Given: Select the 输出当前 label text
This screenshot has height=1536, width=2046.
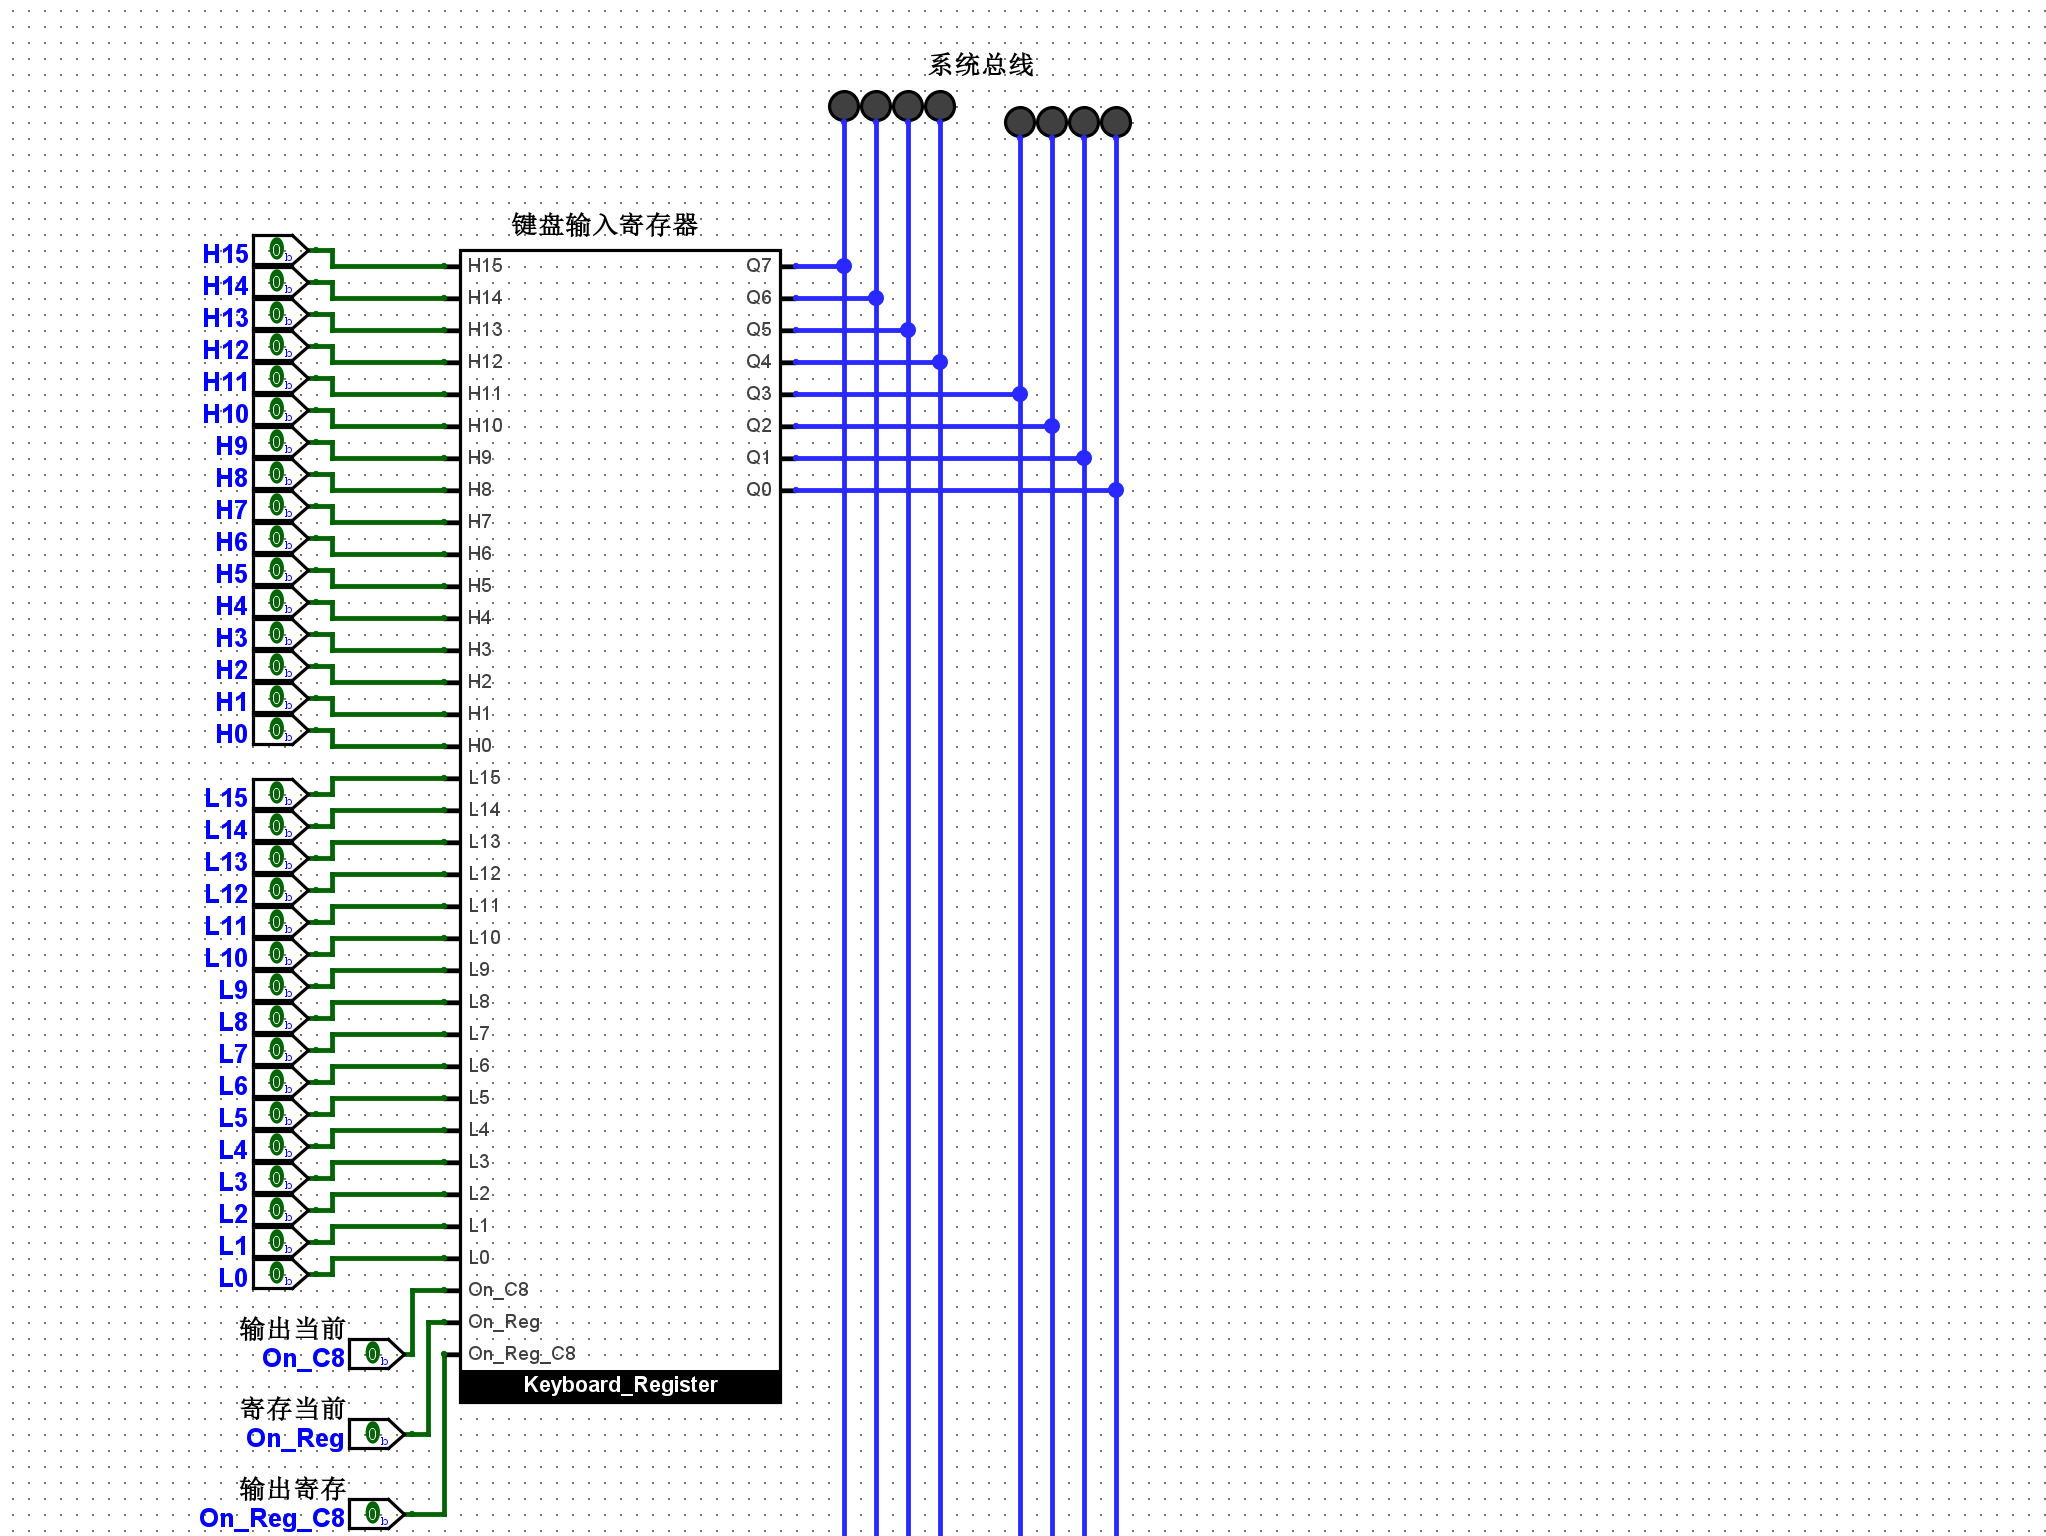Looking at the screenshot, I should pos(292,1329).
